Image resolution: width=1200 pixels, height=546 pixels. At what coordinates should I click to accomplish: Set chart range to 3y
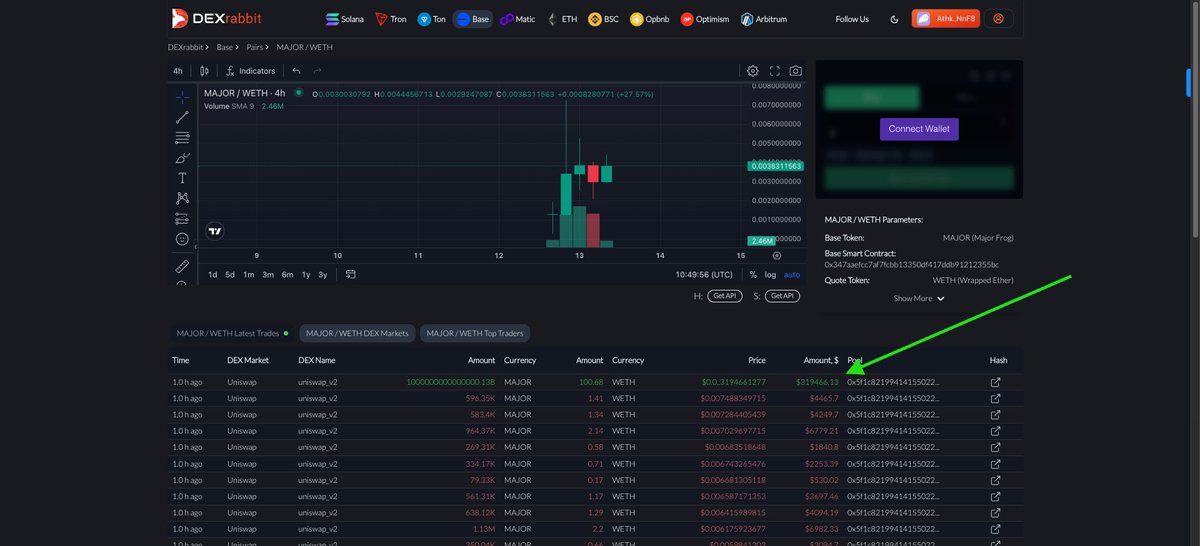click(322, 274)
